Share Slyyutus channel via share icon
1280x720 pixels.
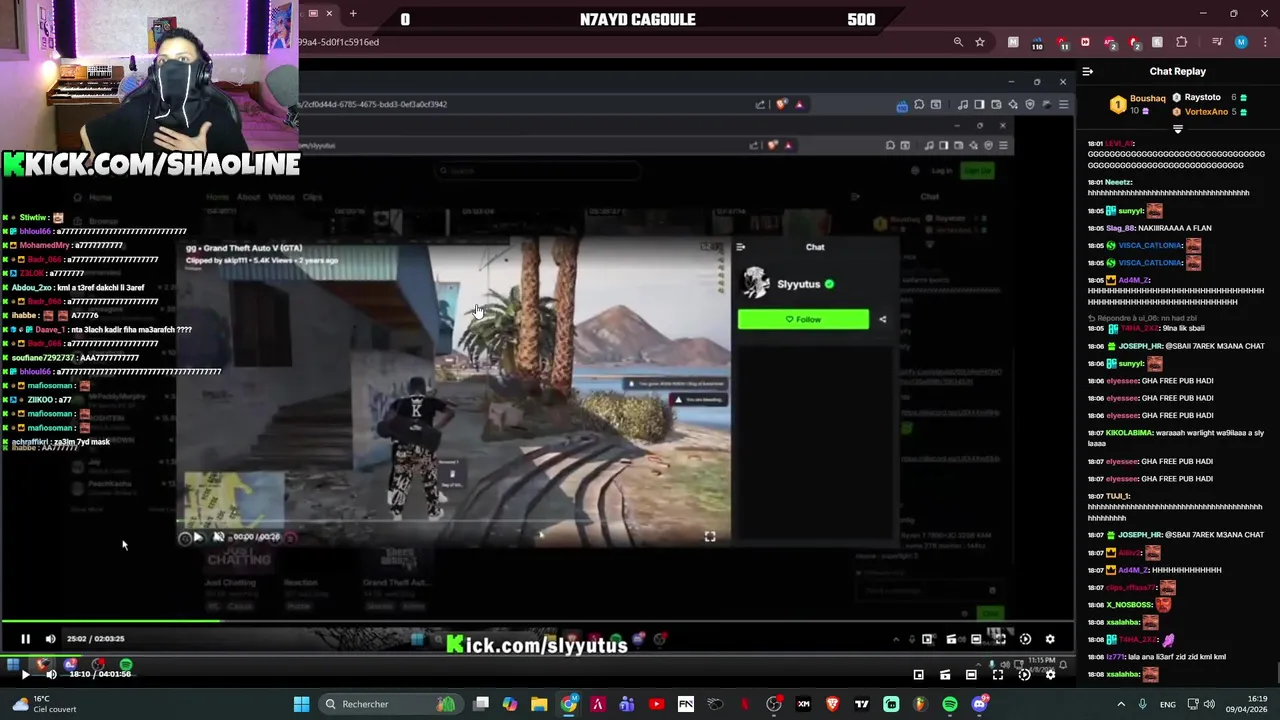(x=882, y=319)
